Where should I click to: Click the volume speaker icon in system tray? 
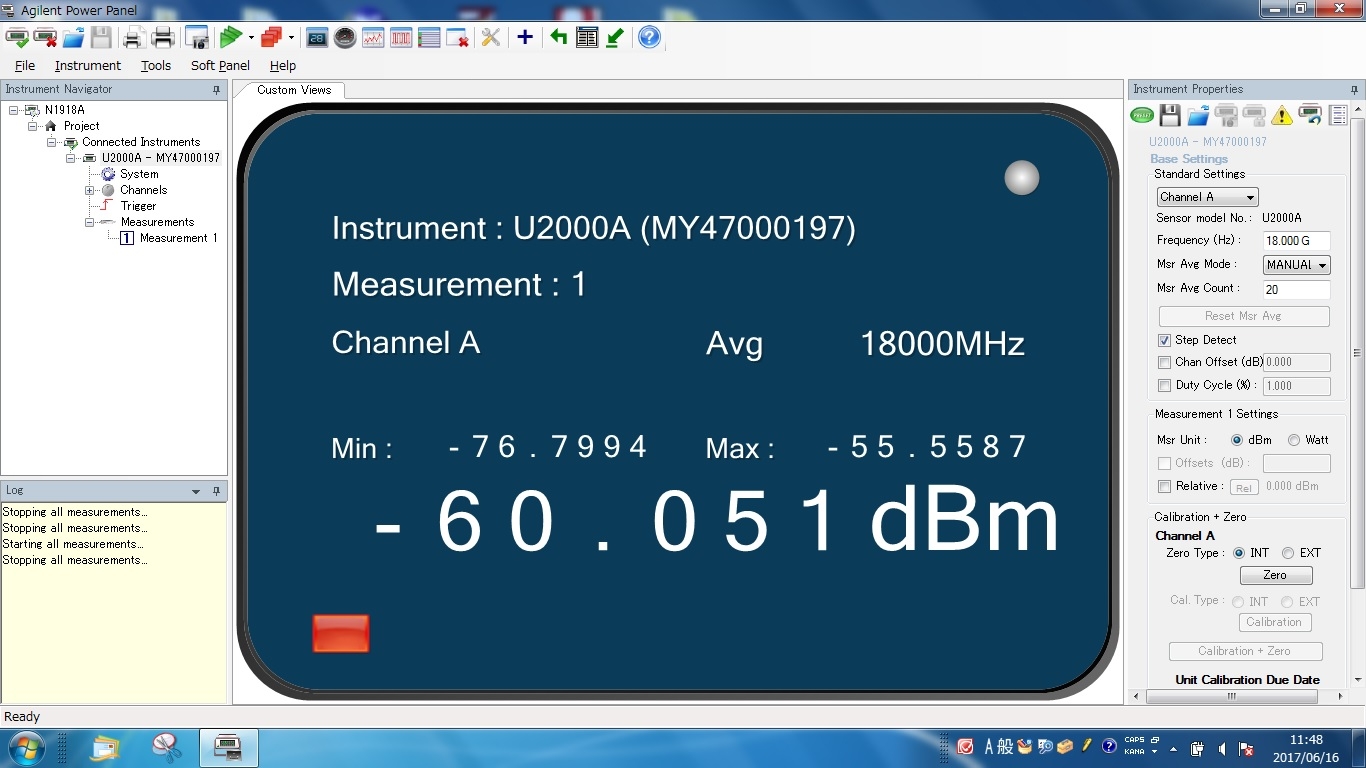pos(1222,748)
